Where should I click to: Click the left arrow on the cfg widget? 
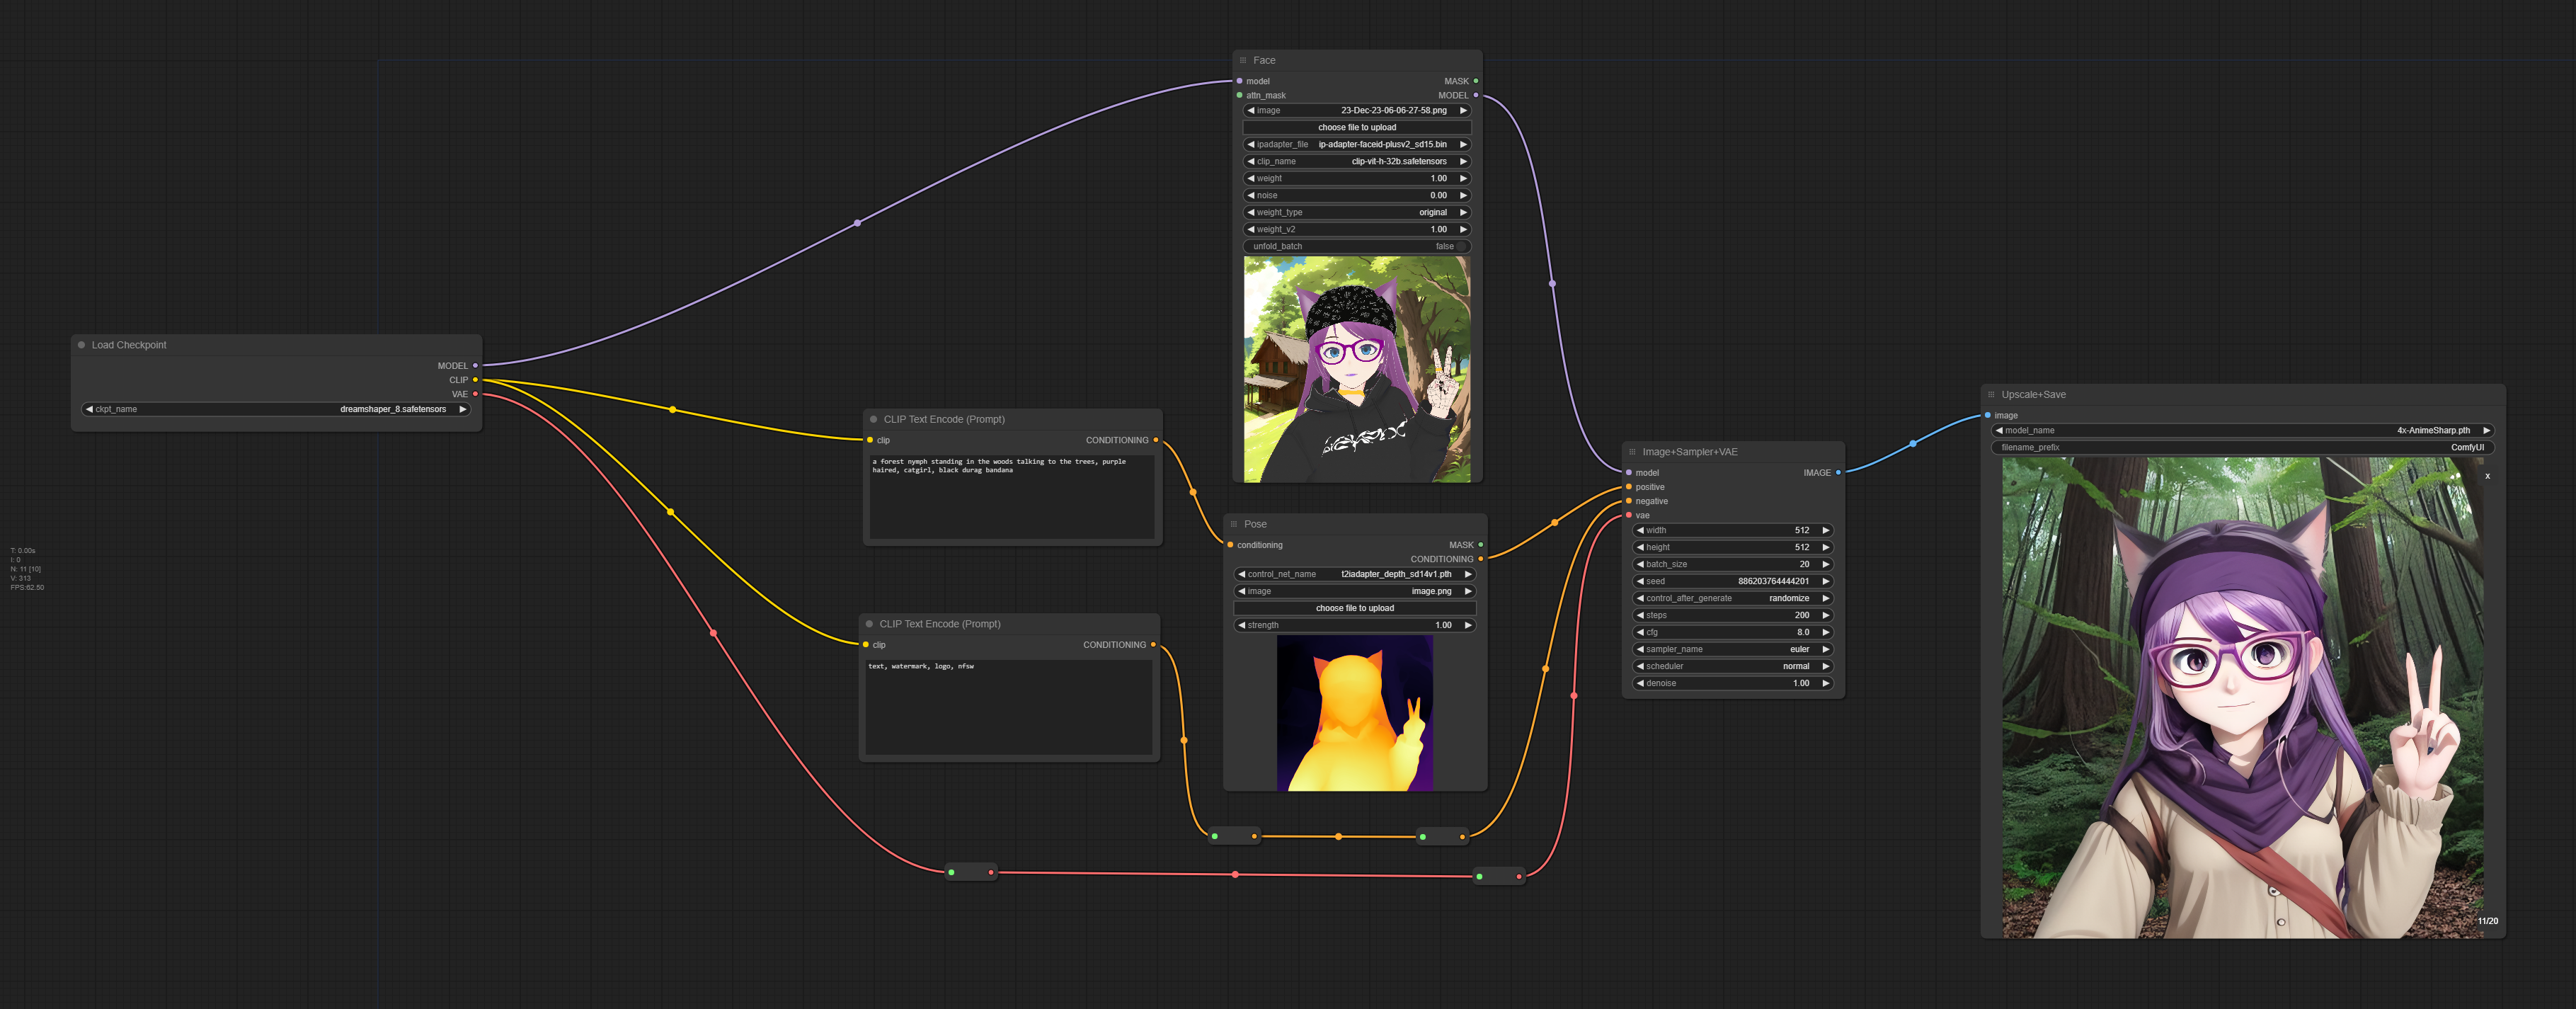click(x=1640, y=632)
